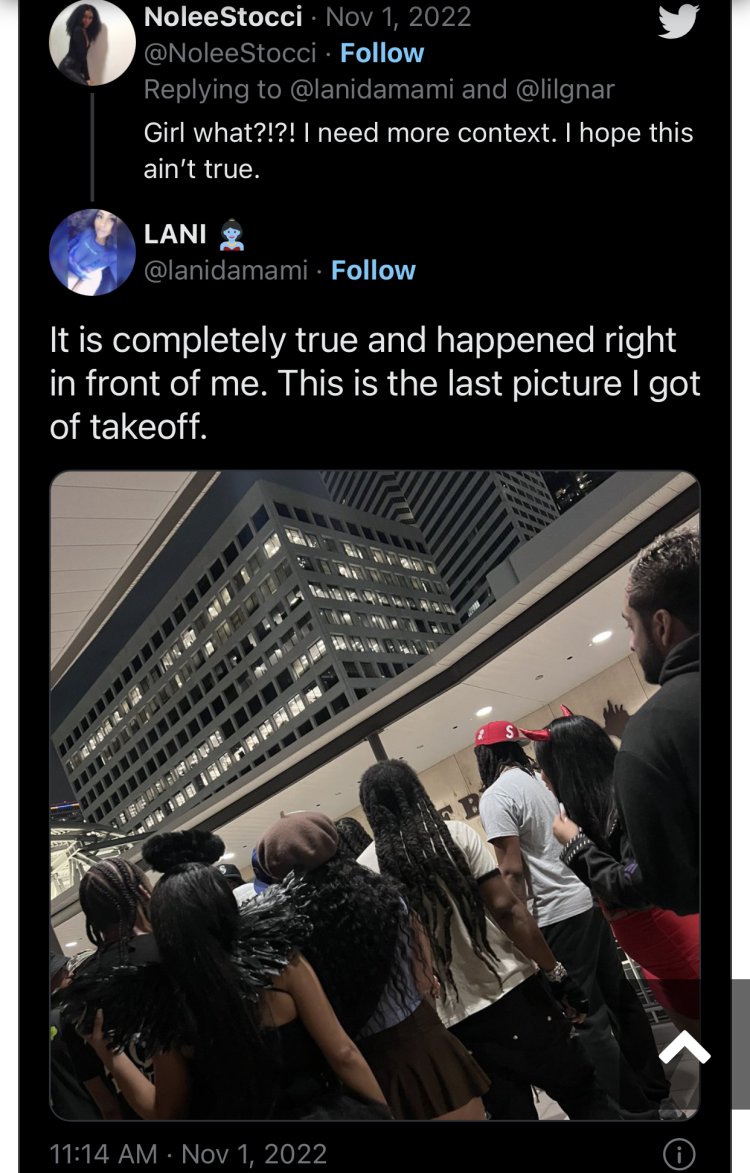Click the gray scrollbar at the right edge
Image resolution: width=750 pixels, height=1173 pixels.
[740, 1044]
